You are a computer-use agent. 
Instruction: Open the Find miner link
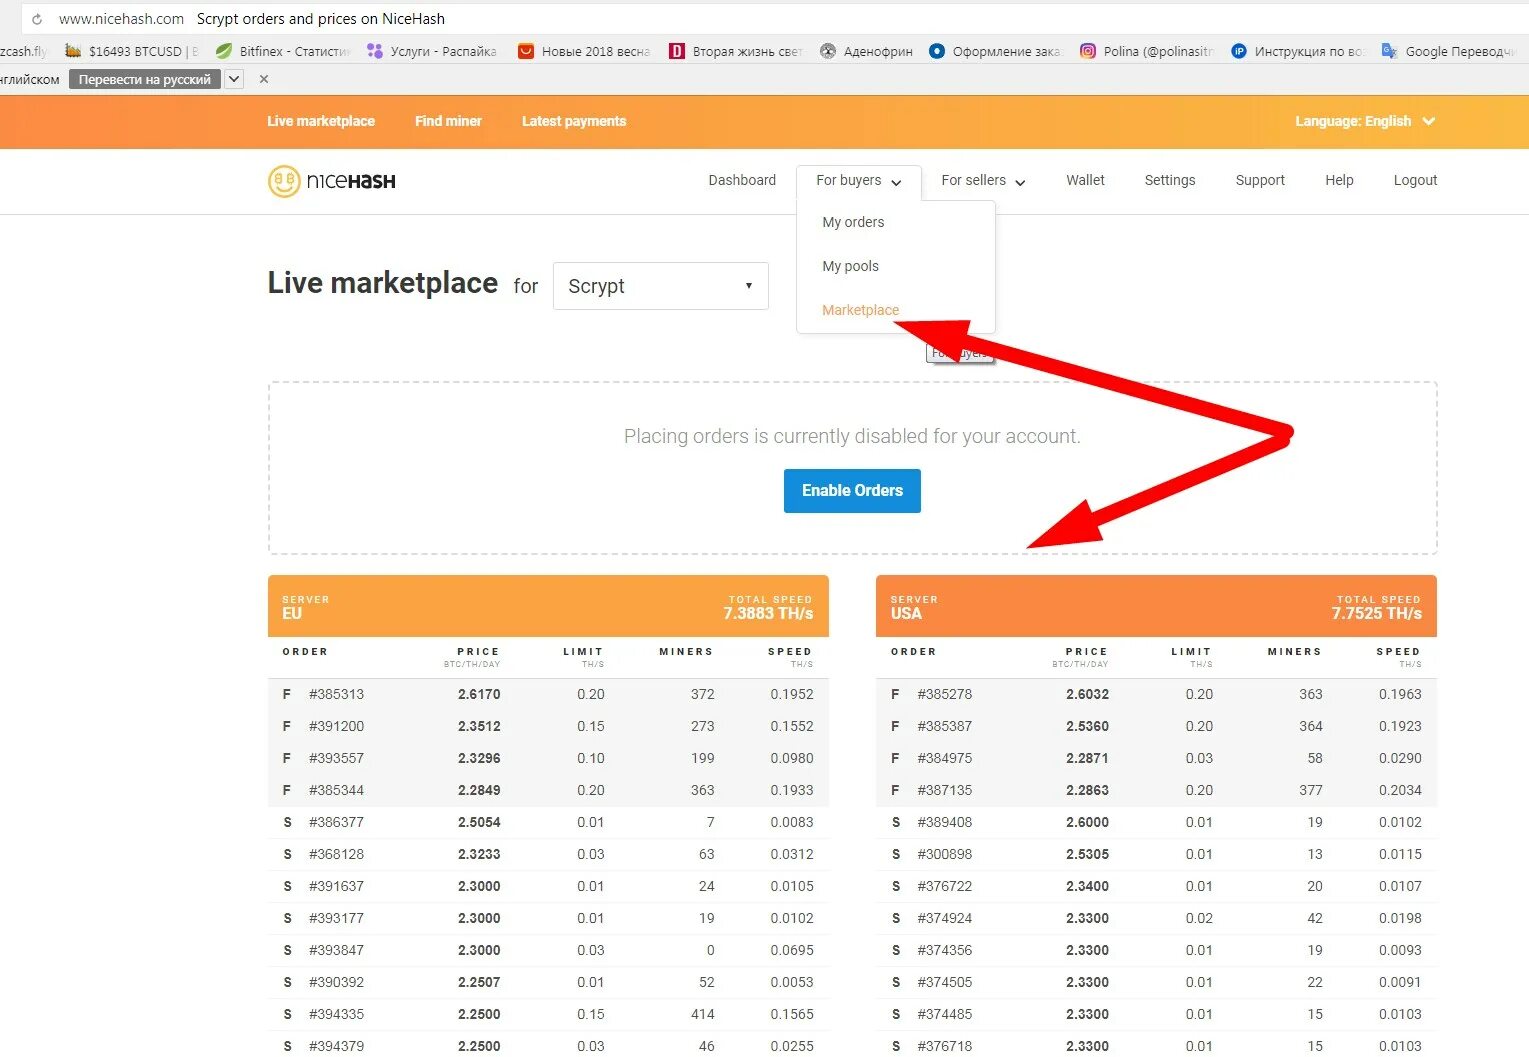[x=448, y=121]
